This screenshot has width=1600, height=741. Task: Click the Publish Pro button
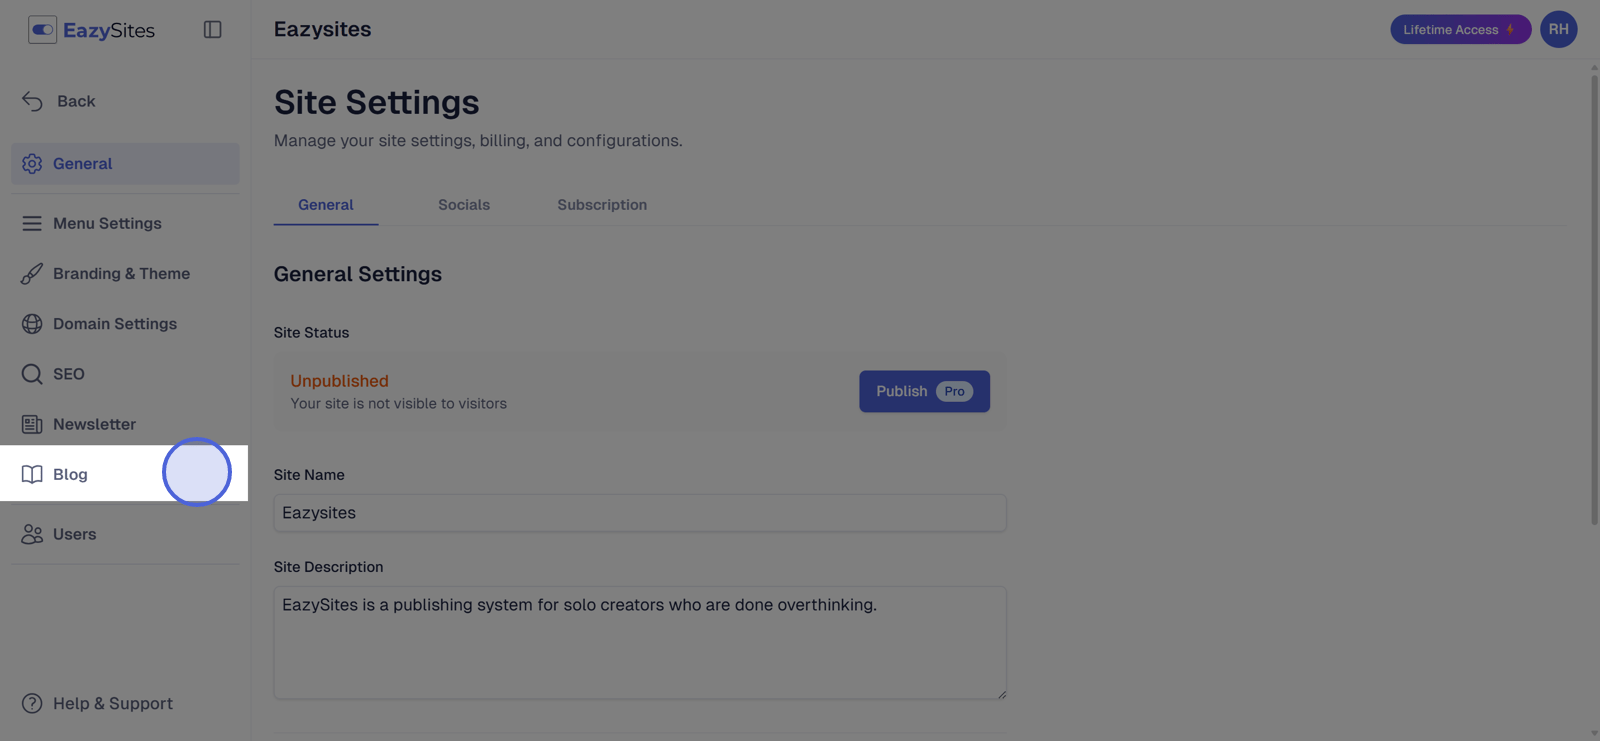point(924,391)
